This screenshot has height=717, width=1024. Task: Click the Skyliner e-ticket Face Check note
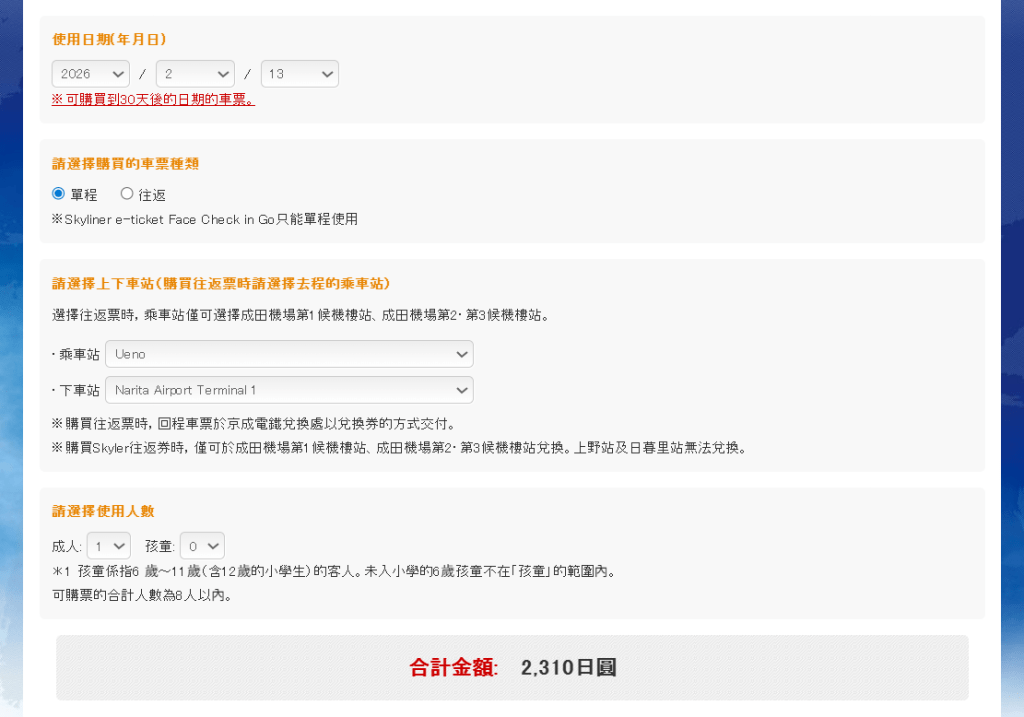click(205, 219)
